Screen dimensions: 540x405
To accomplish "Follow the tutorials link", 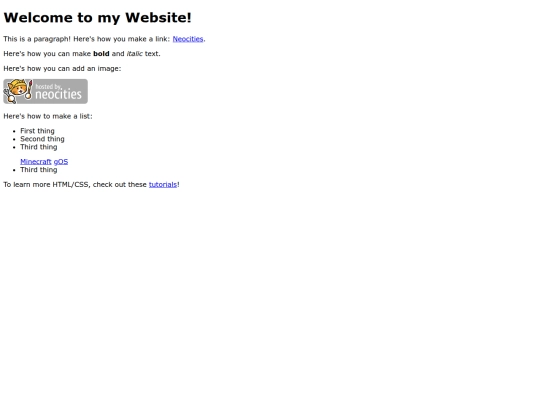I will tap(163, 185).
